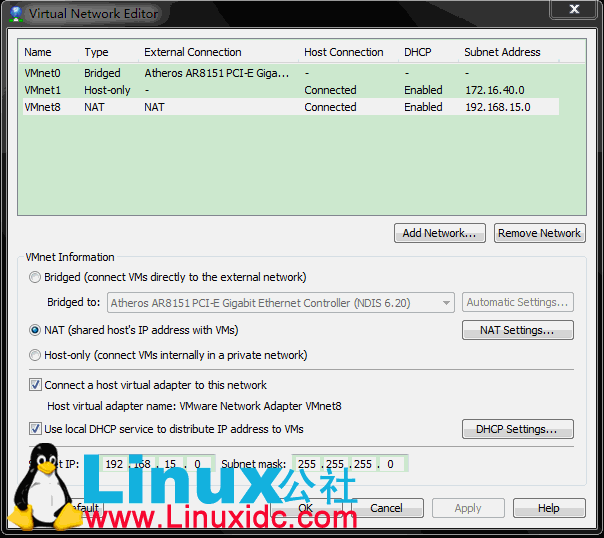Toggle Connect a host virtual adapter checkbox

pos(35,385)
